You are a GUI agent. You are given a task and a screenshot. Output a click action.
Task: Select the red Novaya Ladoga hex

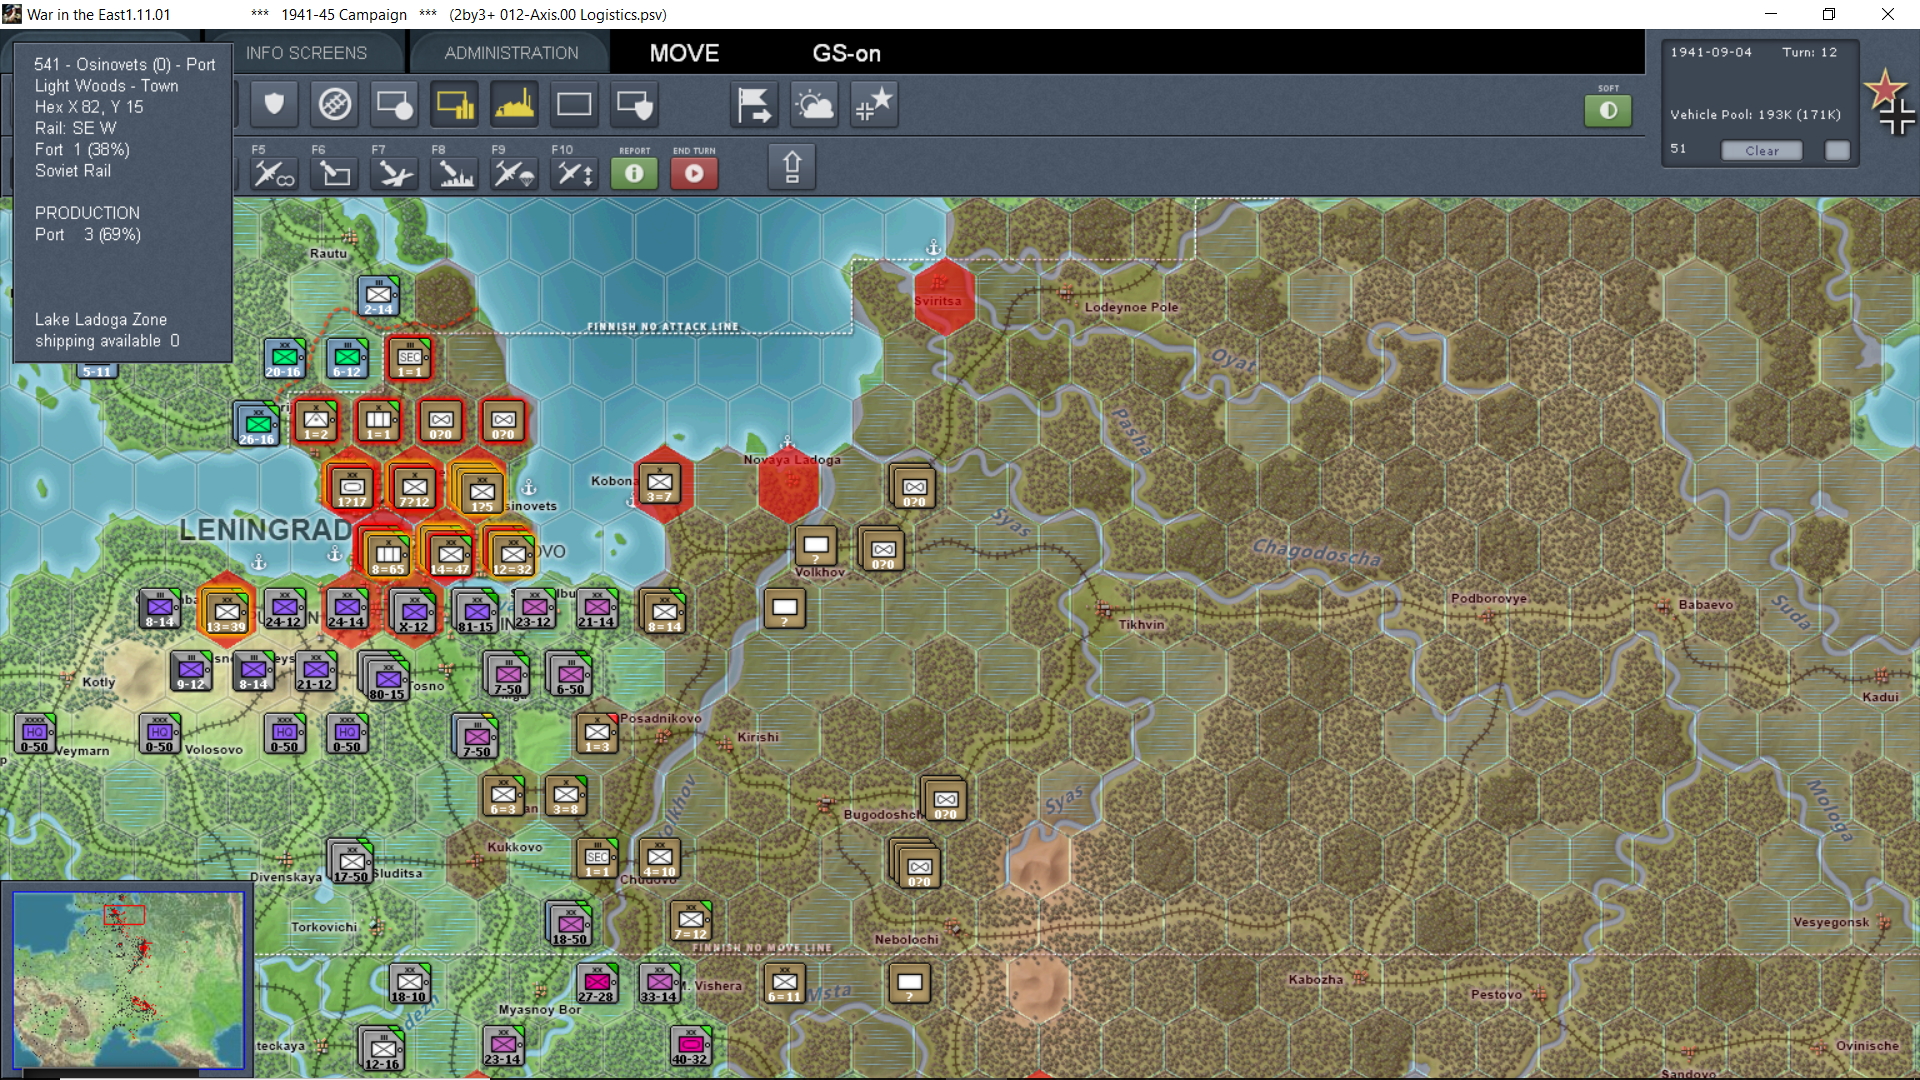pos(789,486)
